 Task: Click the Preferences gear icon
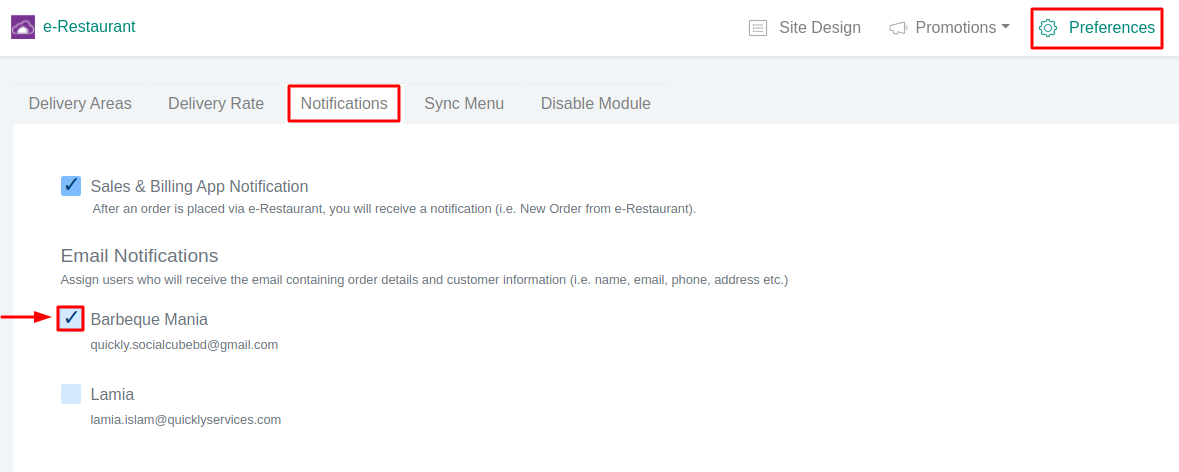[x=1048, y=28]
